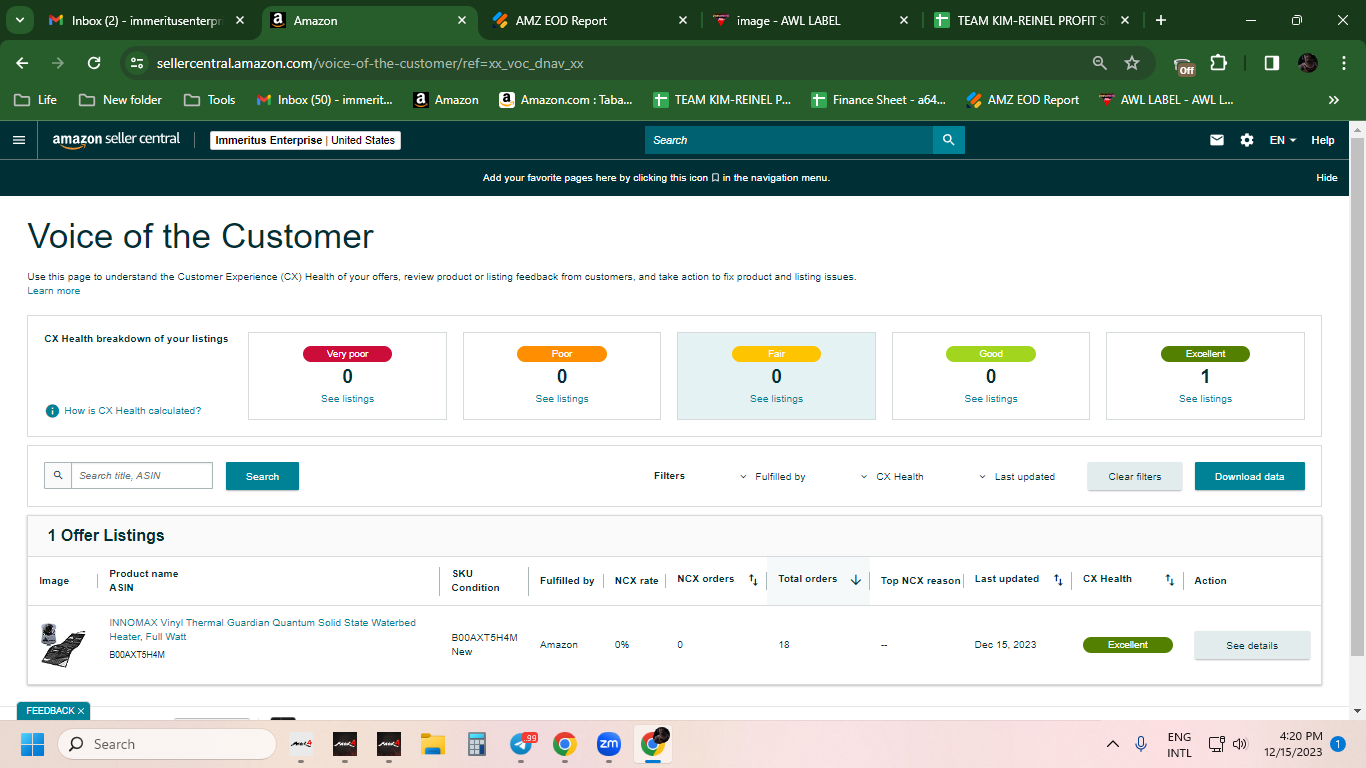See listings under Fair
1366x768 pixels.
[x=777, y=399]
